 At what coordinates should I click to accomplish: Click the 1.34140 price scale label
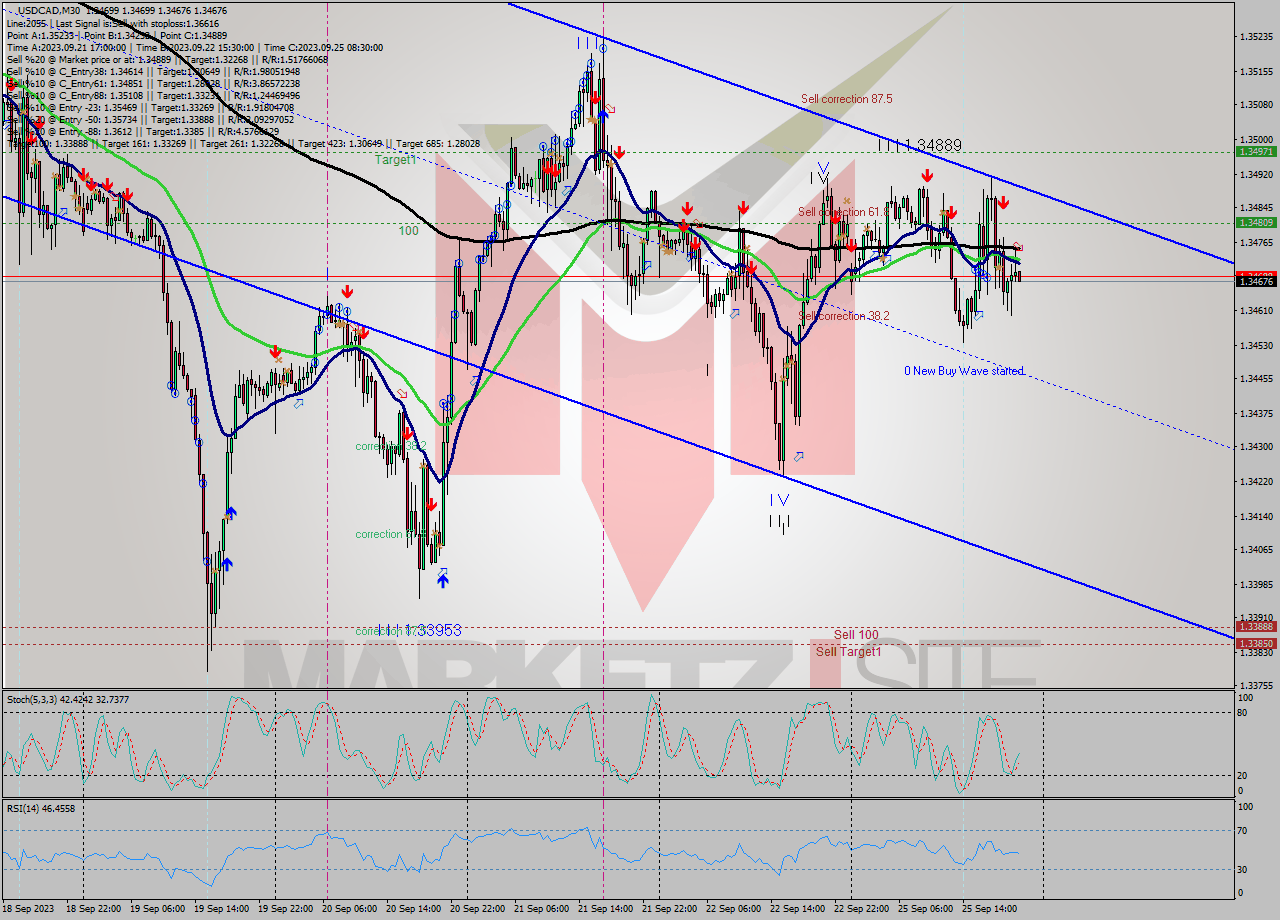pos(1256,516)
